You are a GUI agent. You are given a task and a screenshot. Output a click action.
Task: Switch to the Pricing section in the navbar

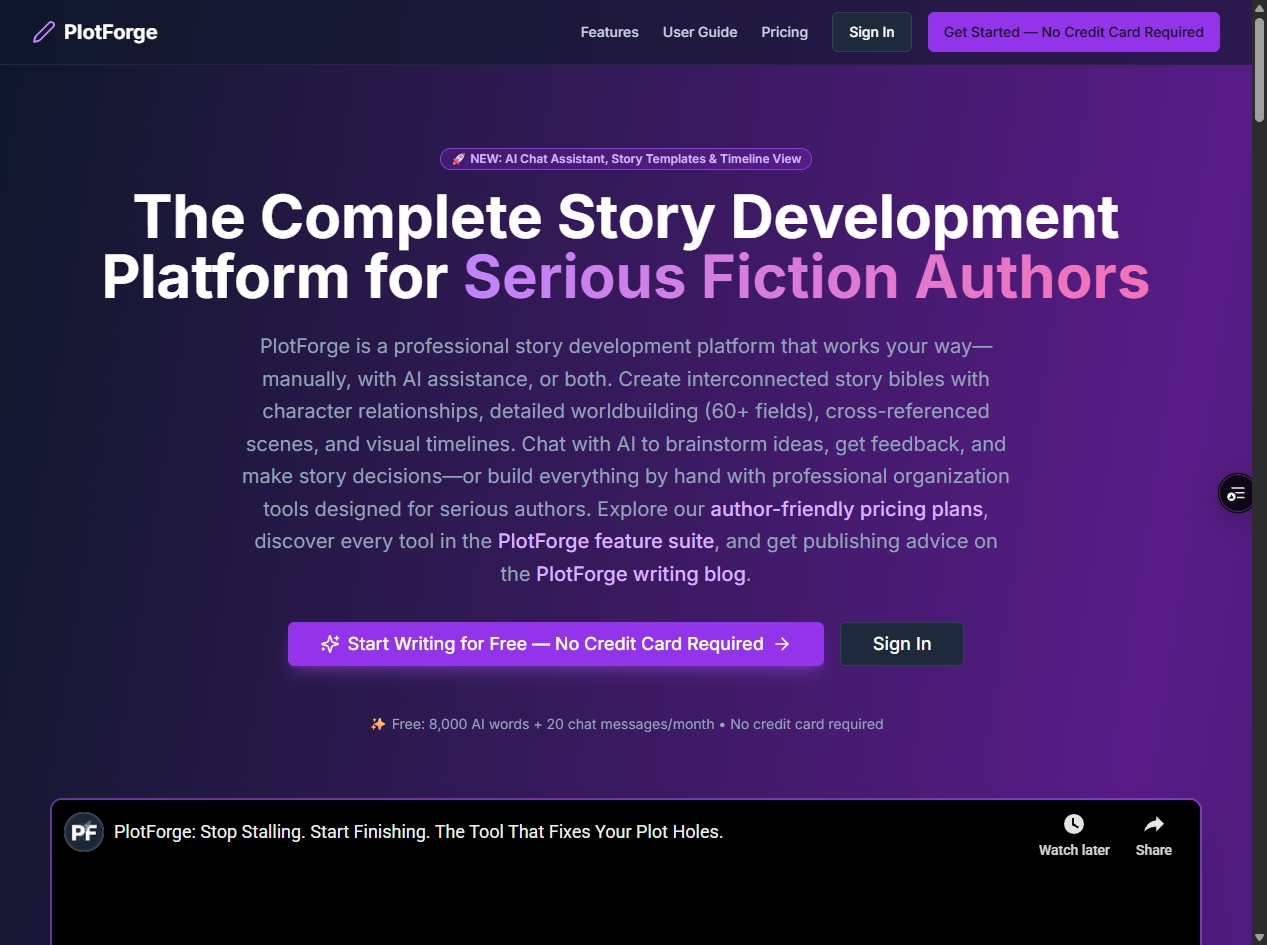tap(784, 32)
